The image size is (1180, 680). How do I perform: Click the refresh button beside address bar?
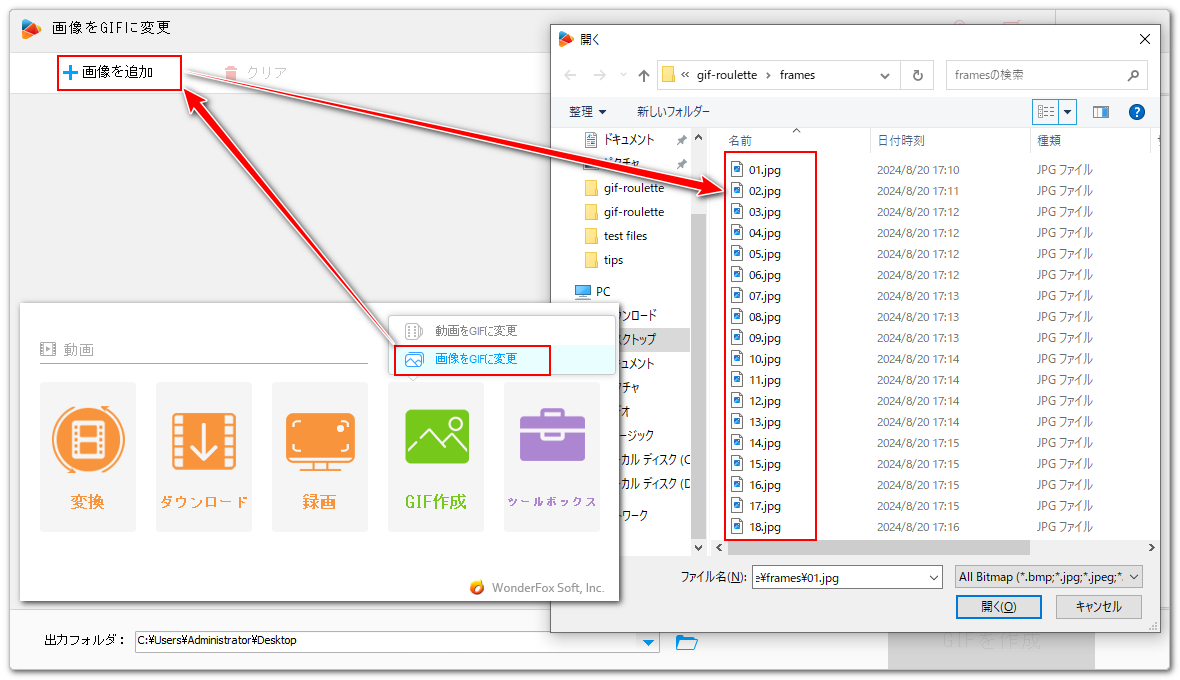pos(917,75)
